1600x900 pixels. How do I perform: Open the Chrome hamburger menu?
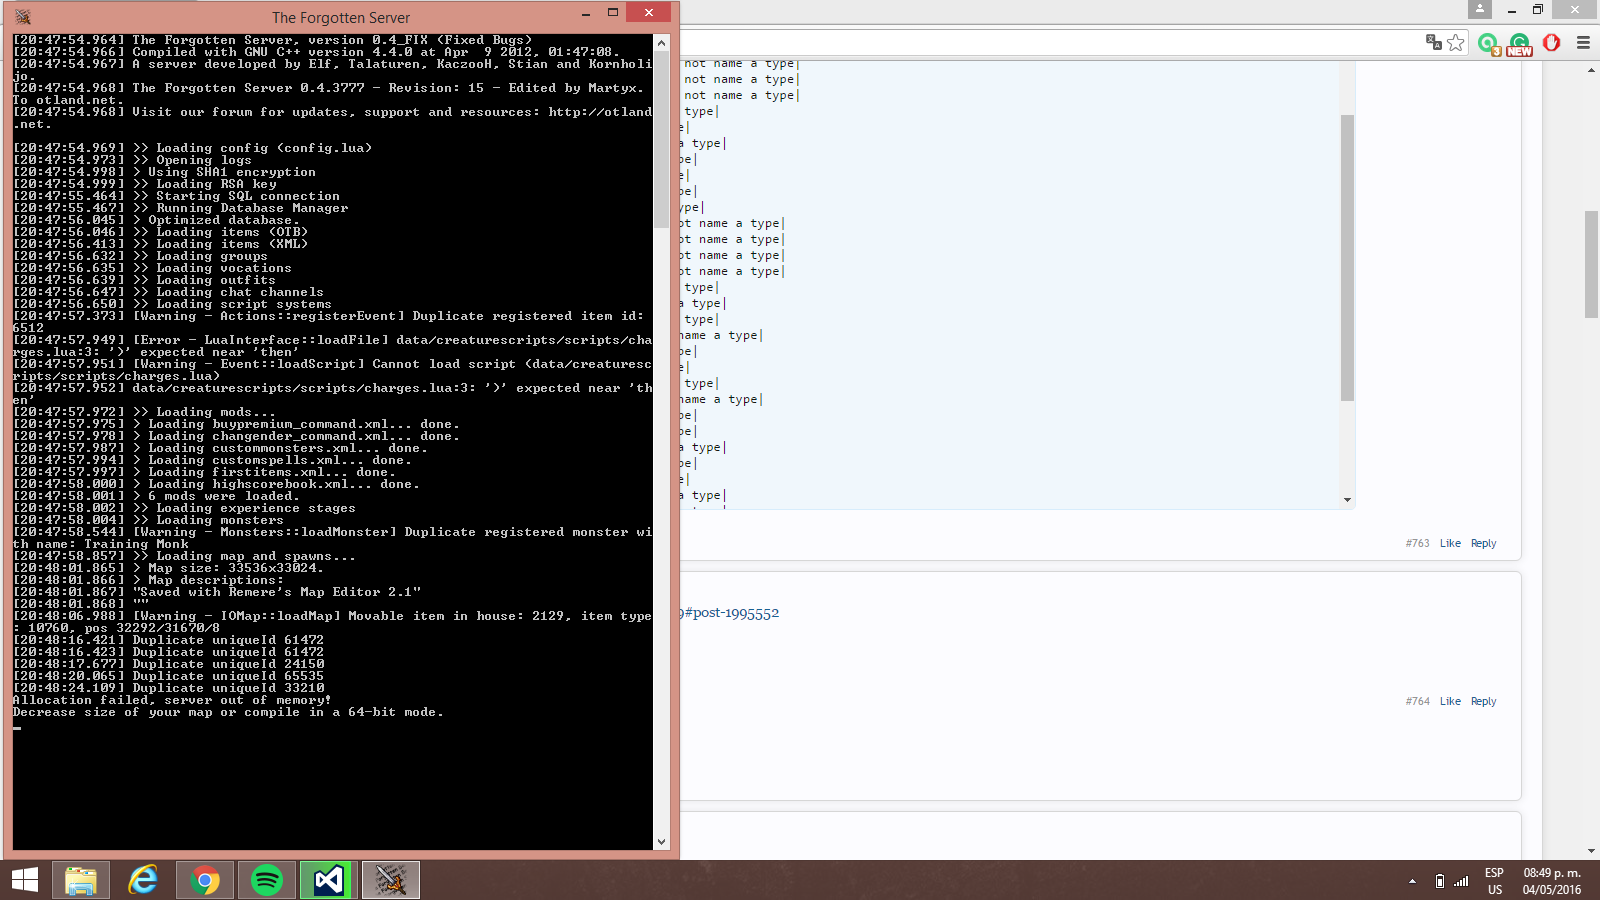click(x=1583, y=42)
